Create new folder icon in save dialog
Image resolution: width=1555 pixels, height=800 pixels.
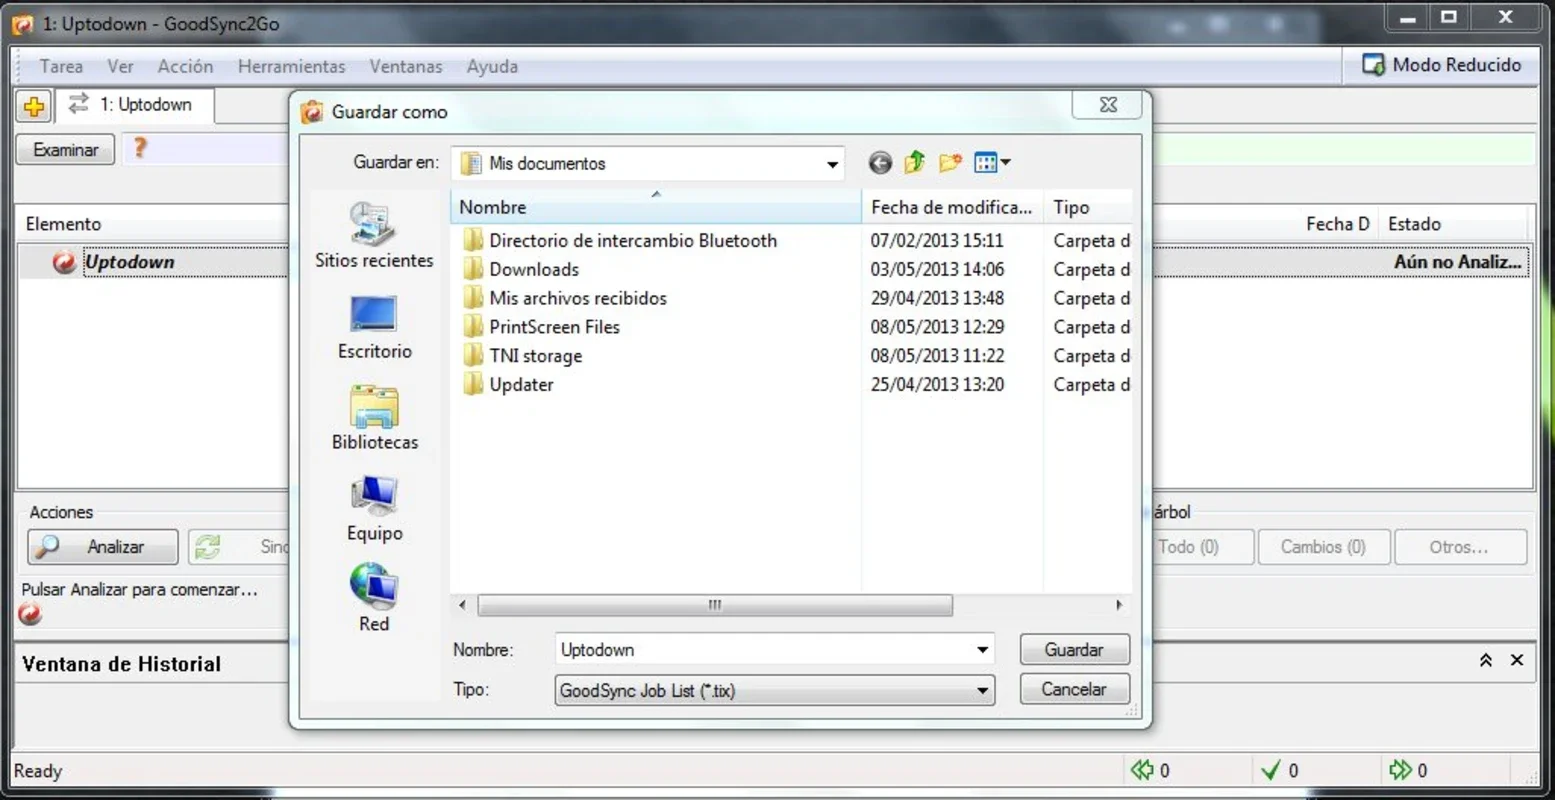tap(950, 162)
